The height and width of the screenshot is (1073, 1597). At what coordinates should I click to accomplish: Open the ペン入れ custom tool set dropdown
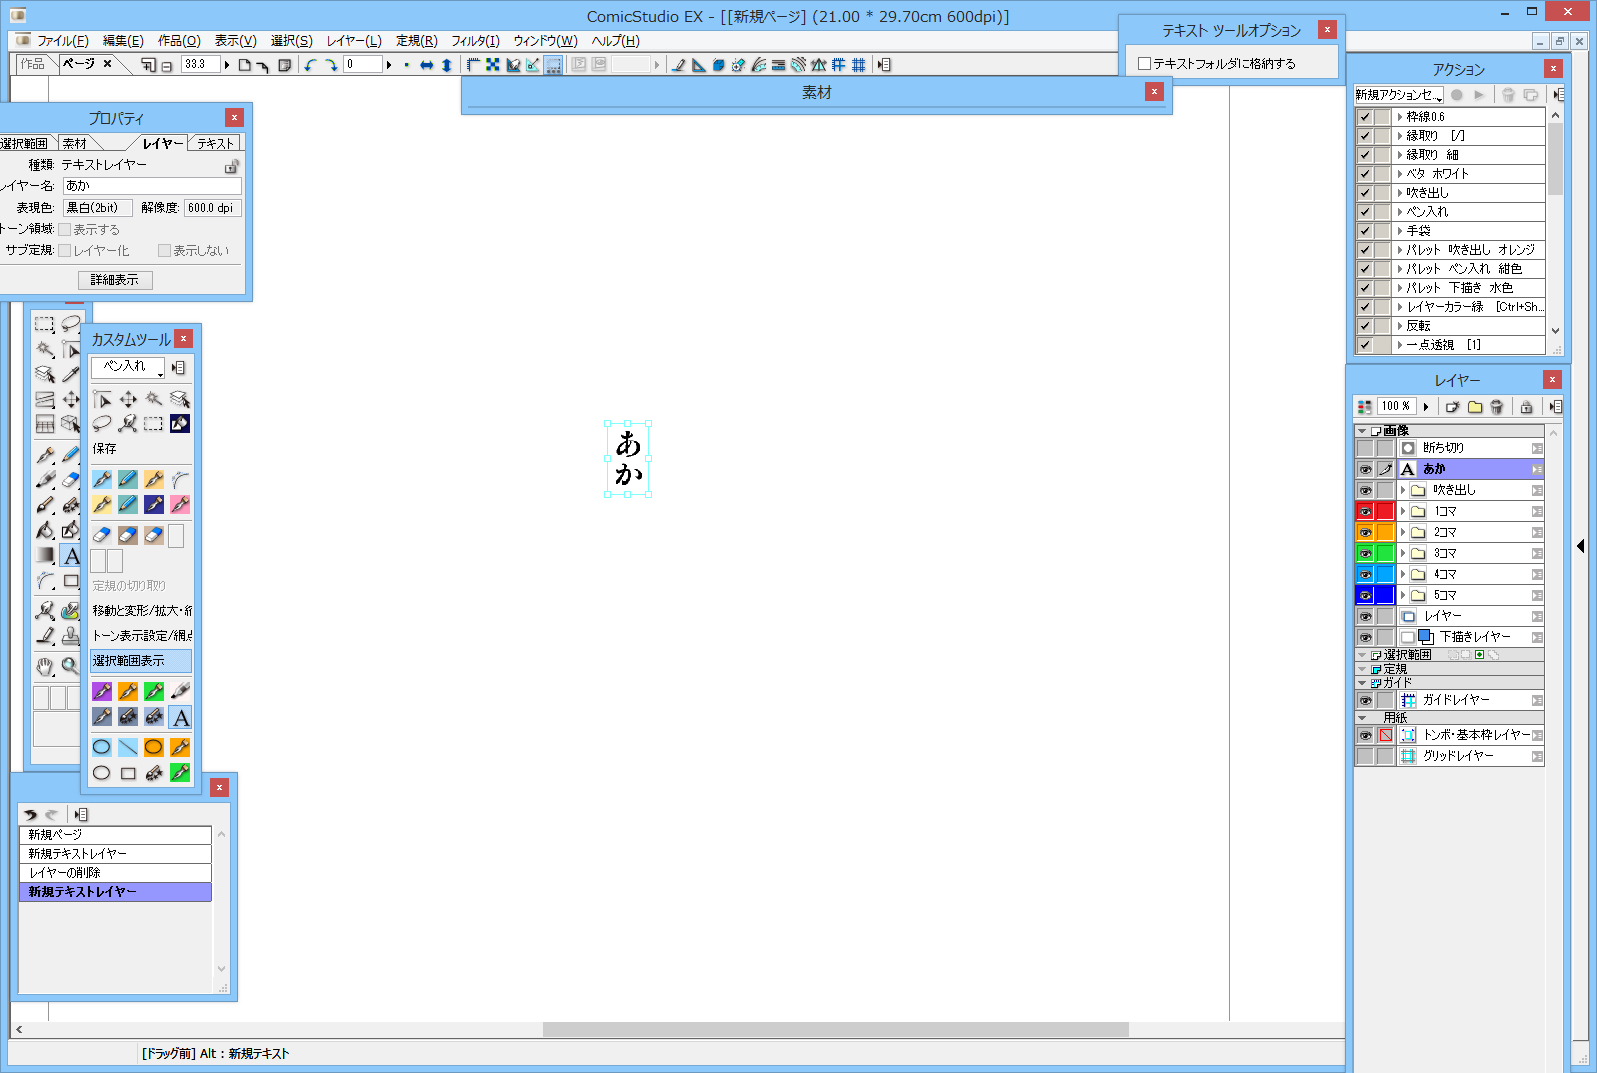coord(128,367)
